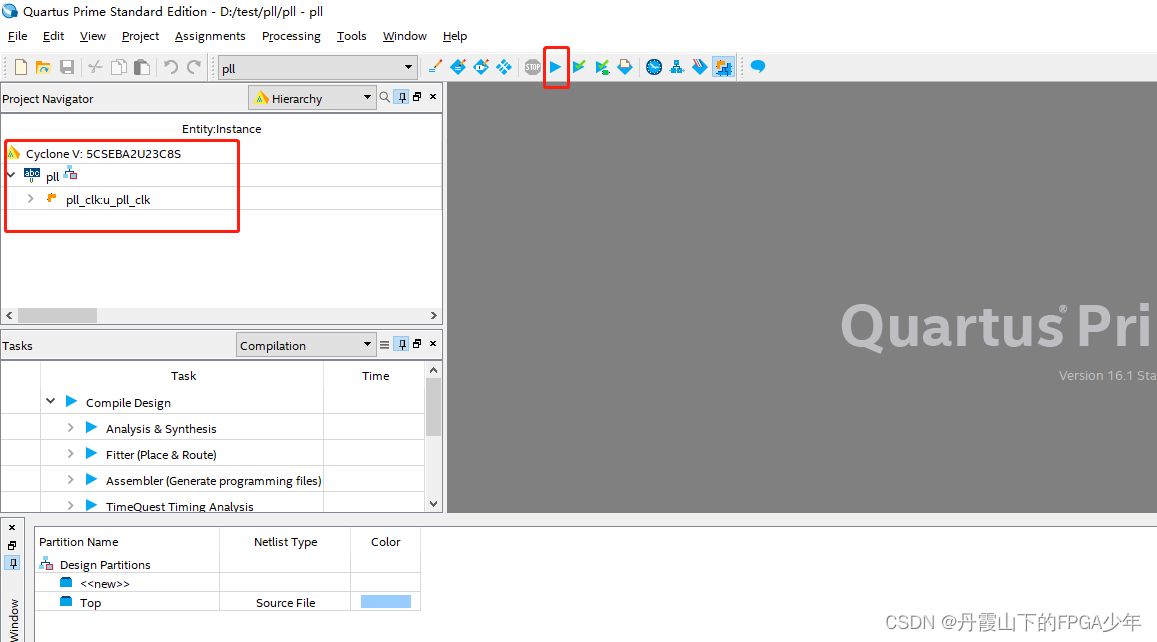The height and width of the screenshot is (642, 1157).
Task: Select the pll_clk:u_pll_clk instance
Action: (108, 200)
